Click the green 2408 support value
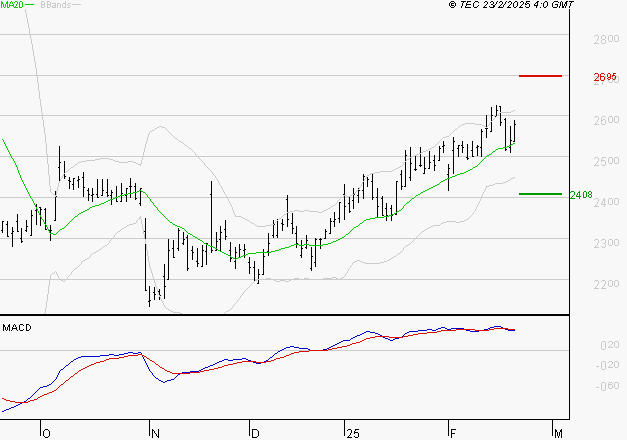 [581, 195]
